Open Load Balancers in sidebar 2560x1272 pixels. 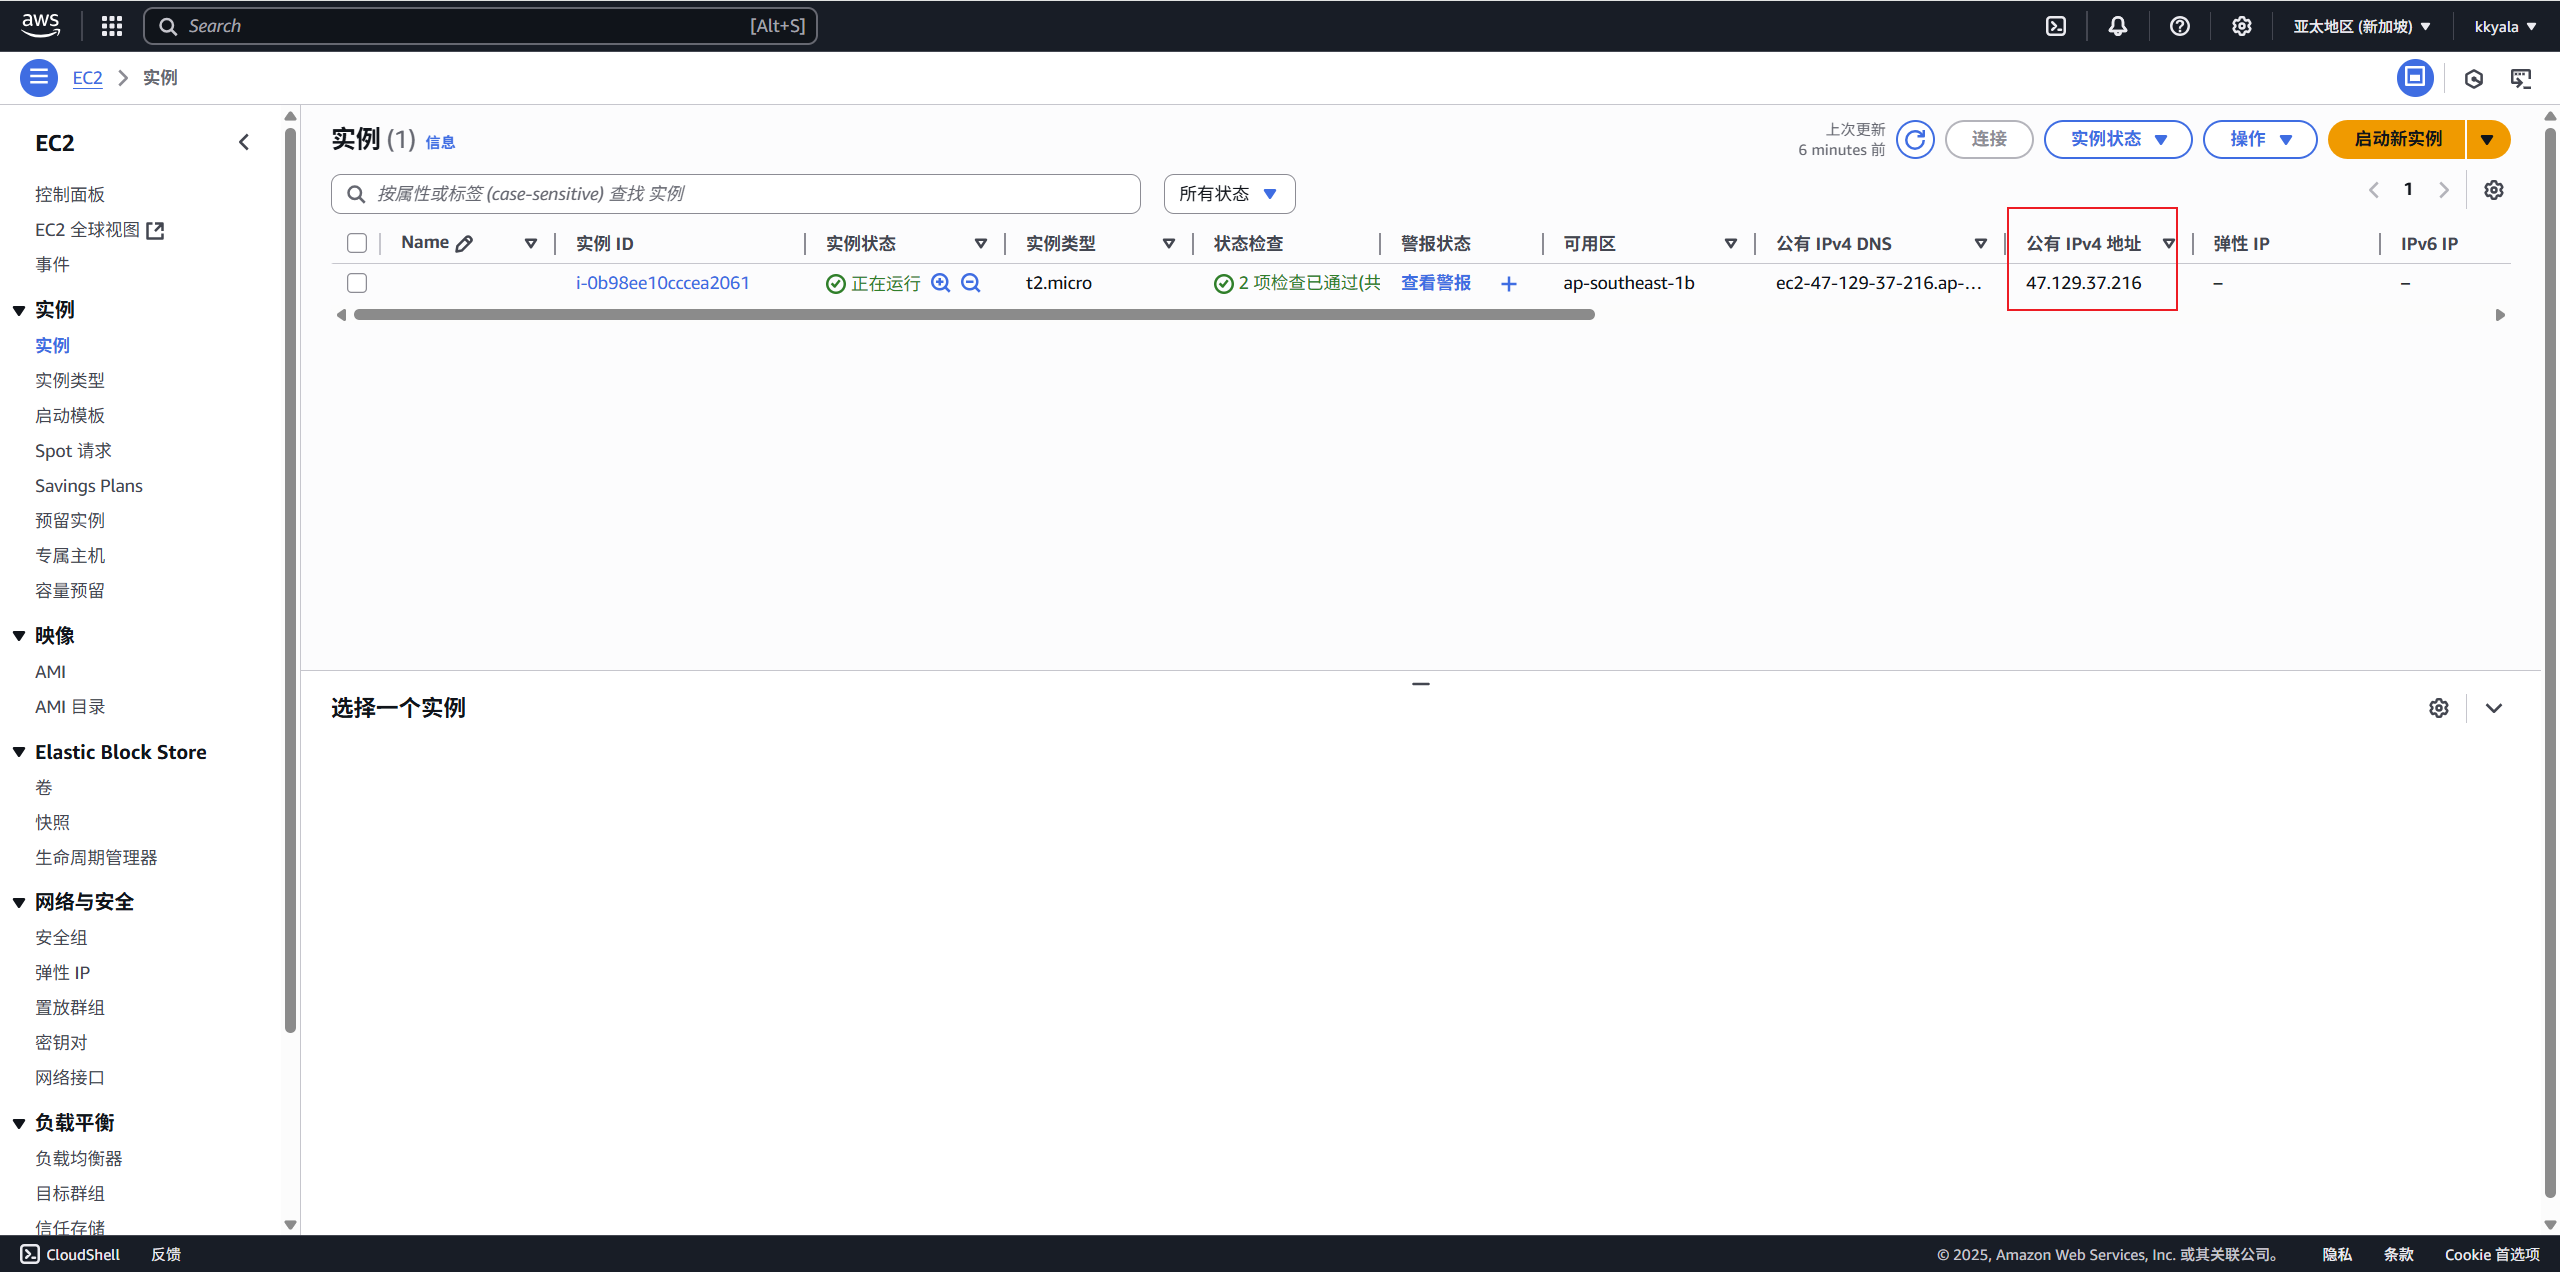79,1158
